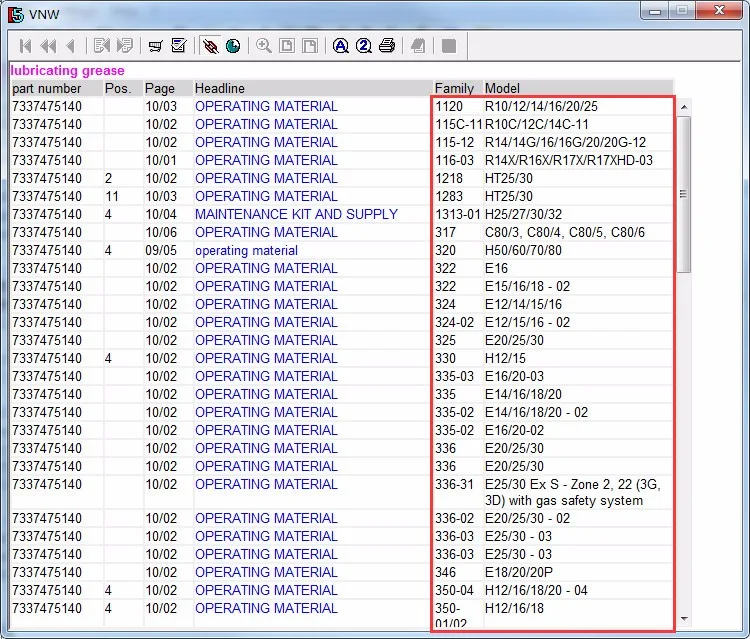Open OPERATING MATERIAL link for family 1283
The height and width of the screenshot is (639, 750).
click(x=266, y=196)
